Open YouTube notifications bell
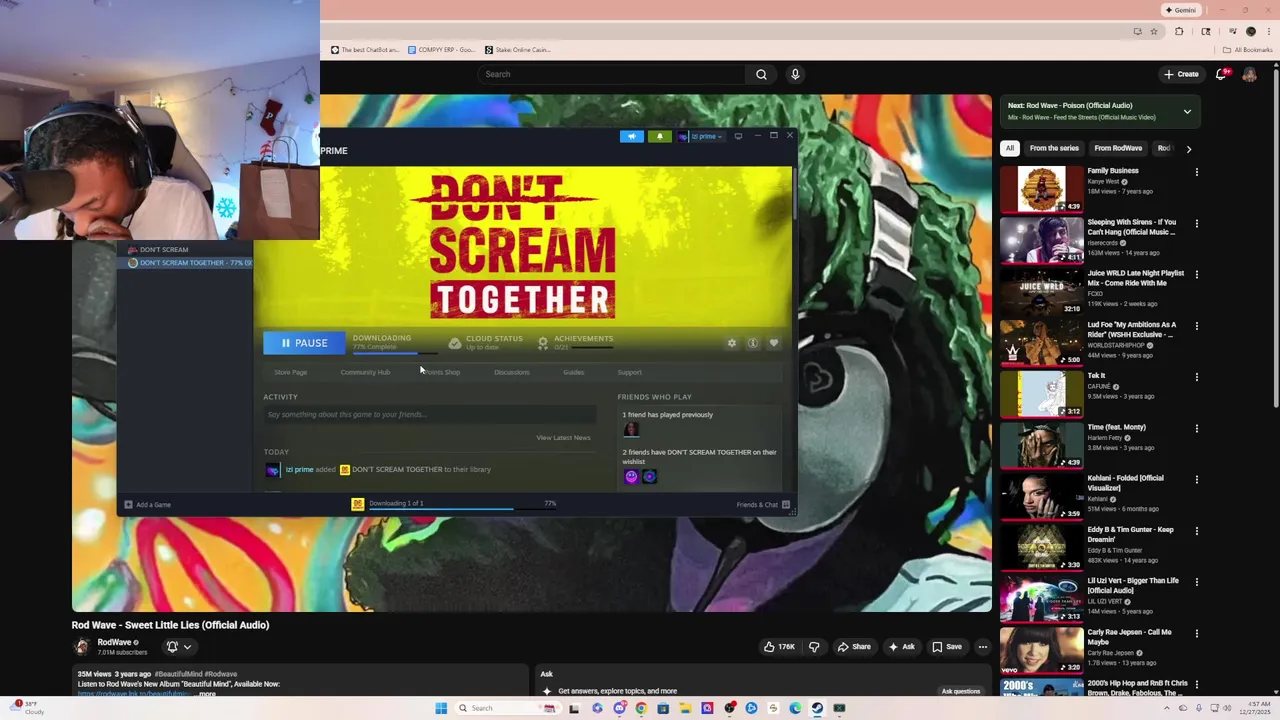This screenshot has height=720, width=1280. coord(1222,74)
